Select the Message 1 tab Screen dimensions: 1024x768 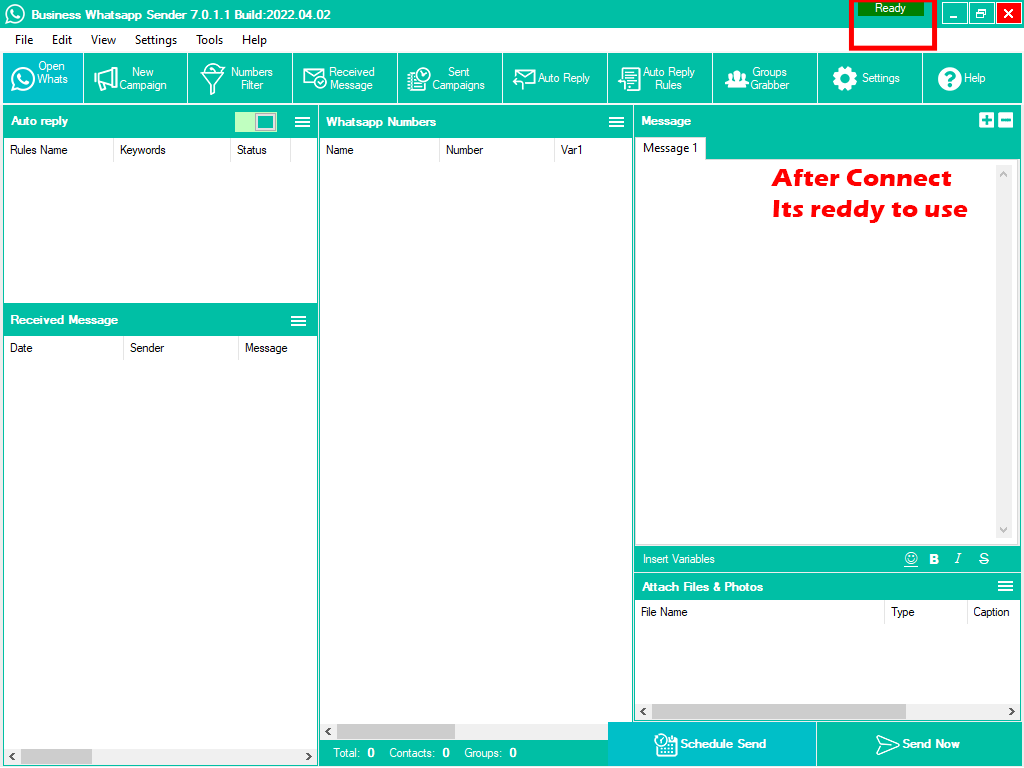tap(670, 148)
